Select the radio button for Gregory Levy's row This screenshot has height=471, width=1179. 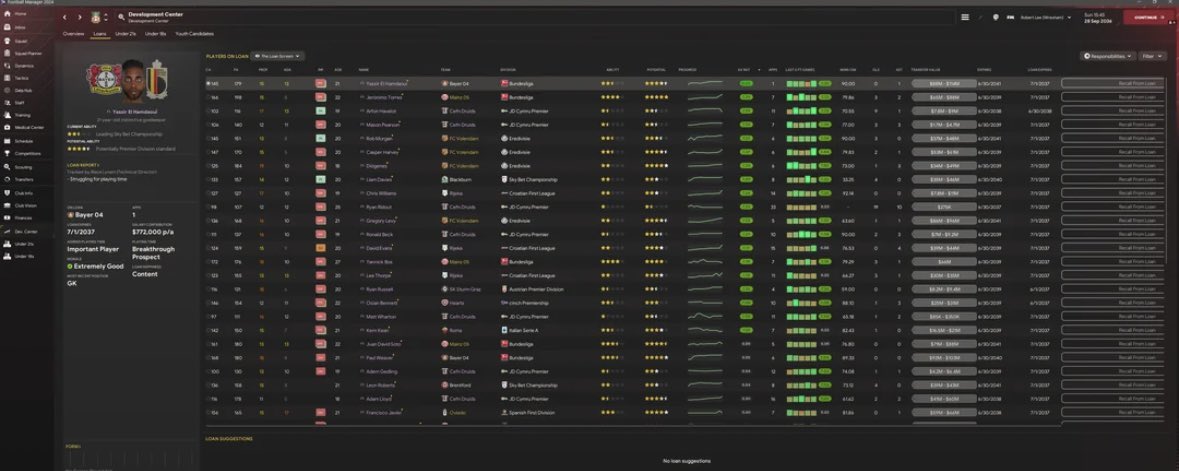click(208, 221)
